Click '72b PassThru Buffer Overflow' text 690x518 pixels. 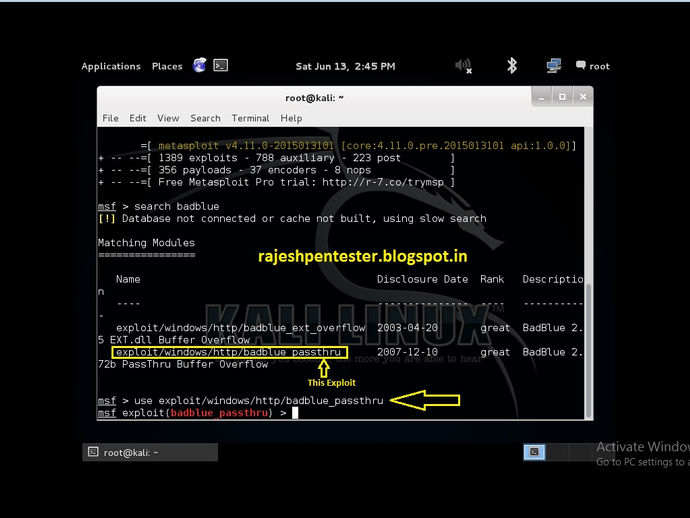183,364
